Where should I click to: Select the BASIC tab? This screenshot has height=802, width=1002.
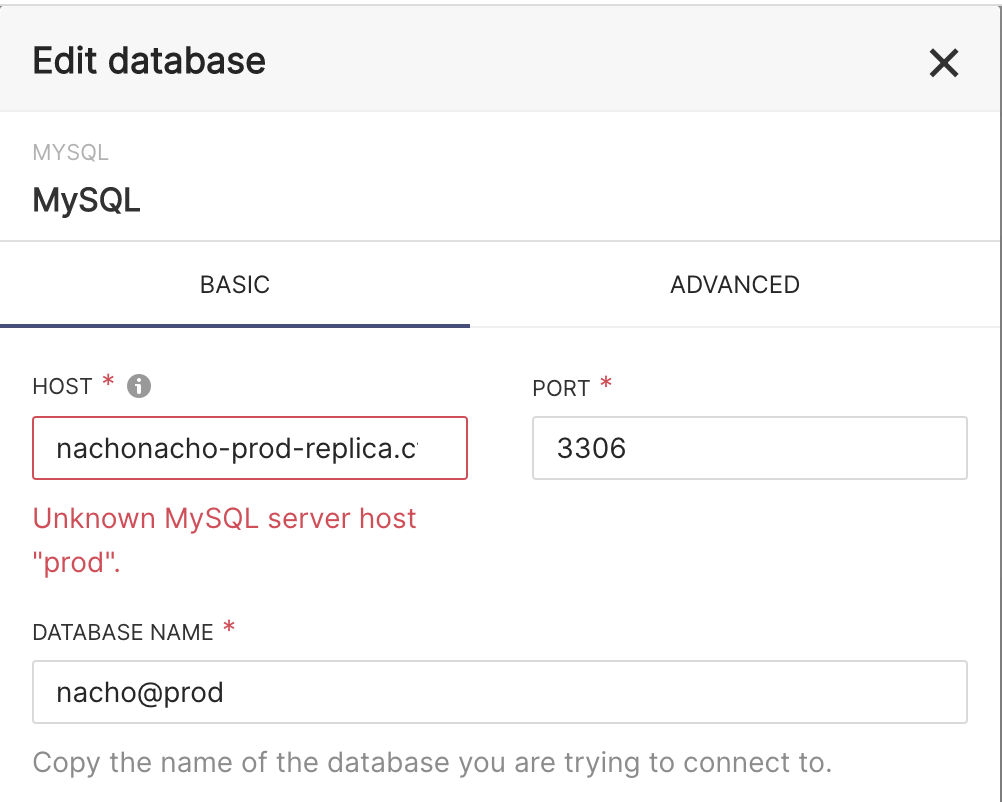pyautogui.click(x=234, y=284)
